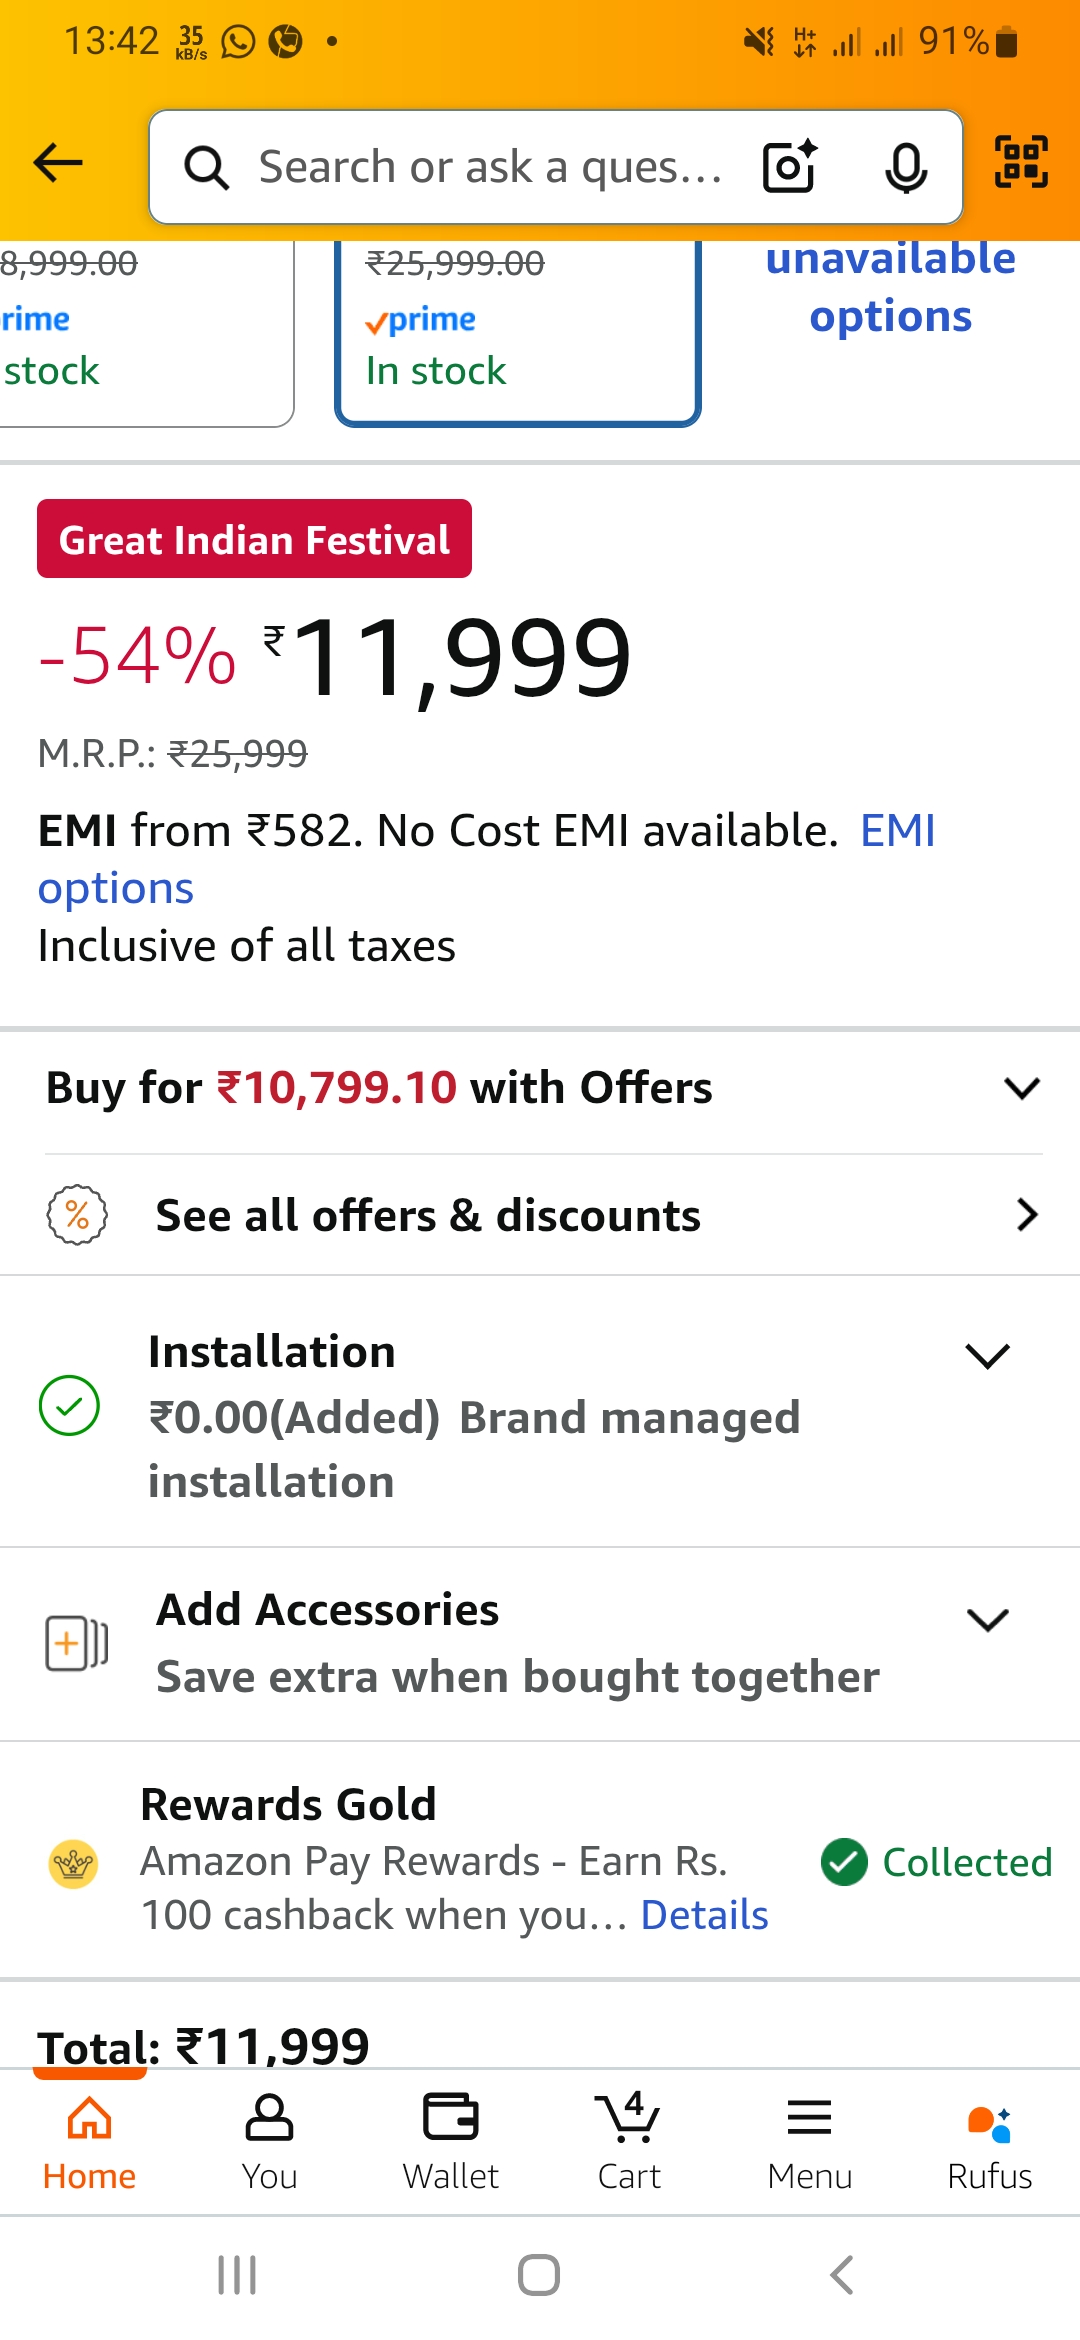Tap the camera icon for visual search
This screenshot has width=1080, height=2340.
789,167
